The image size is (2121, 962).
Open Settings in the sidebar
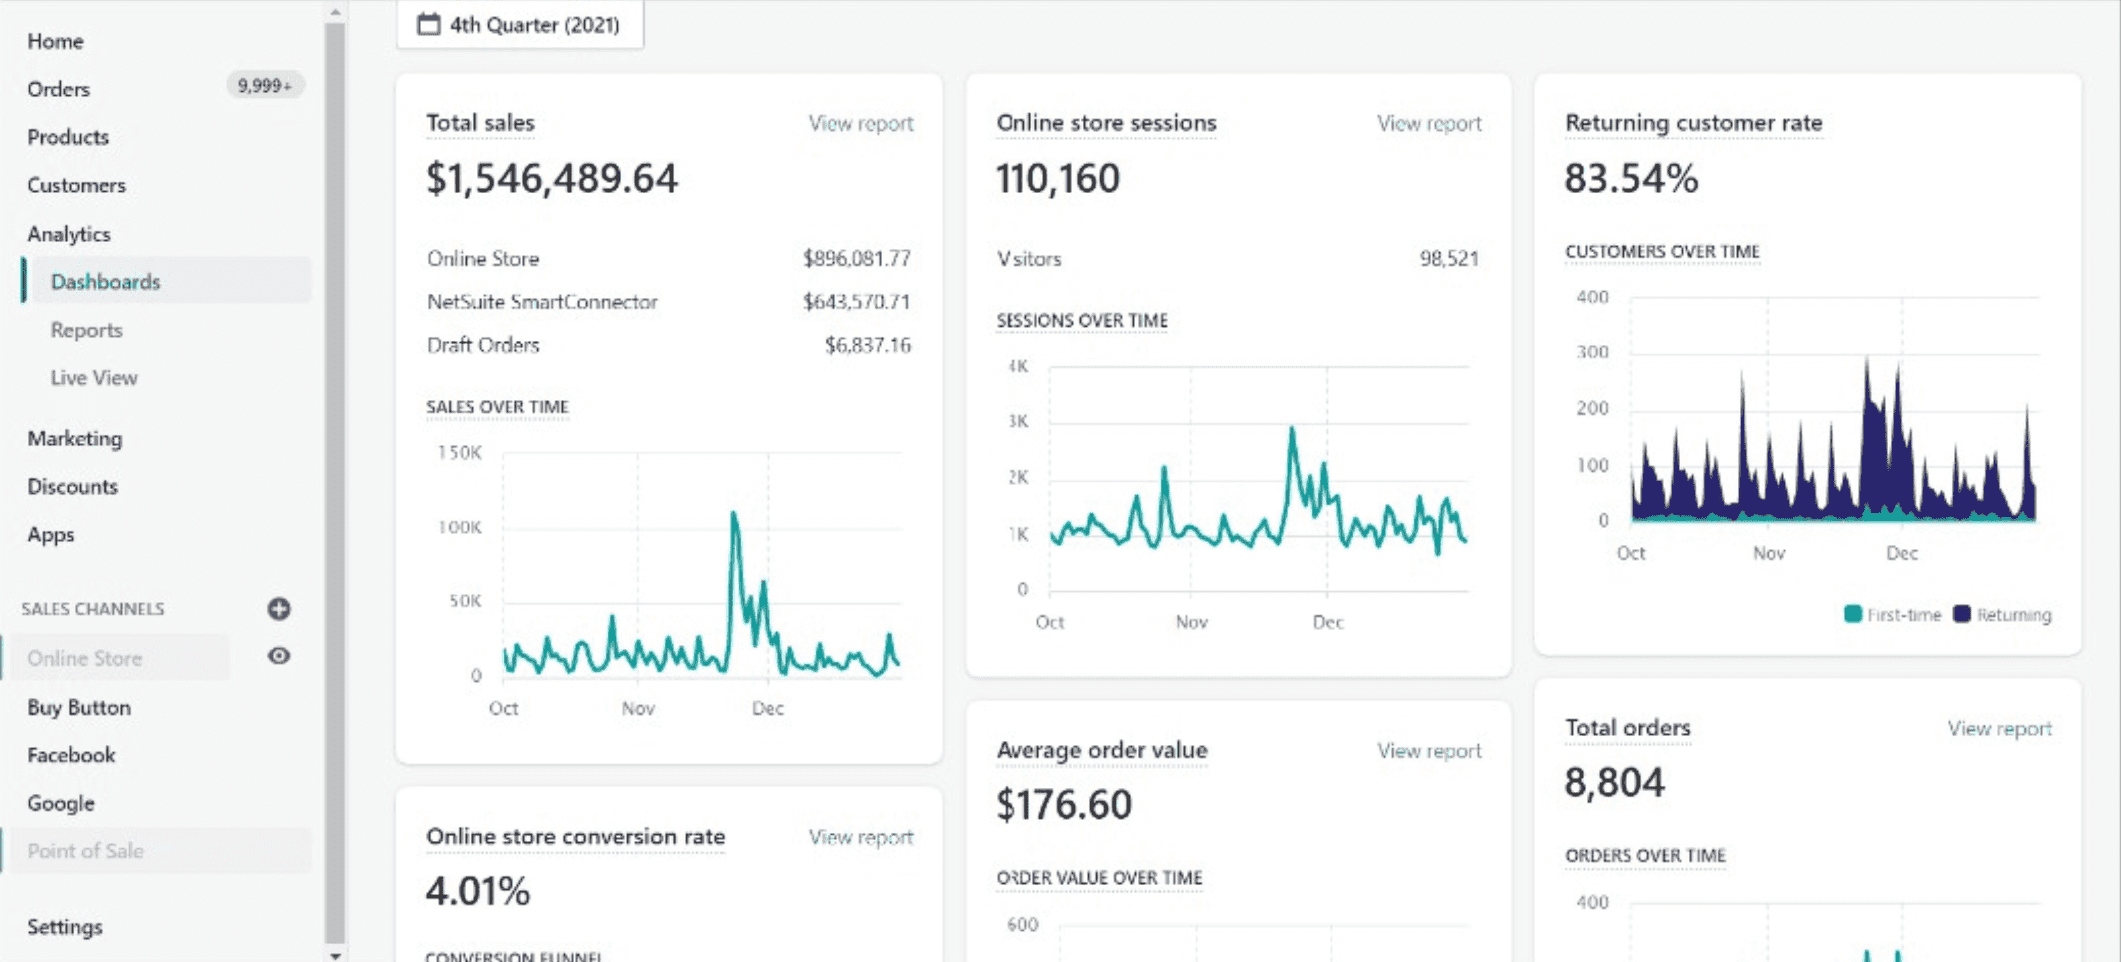pos(65,927)
